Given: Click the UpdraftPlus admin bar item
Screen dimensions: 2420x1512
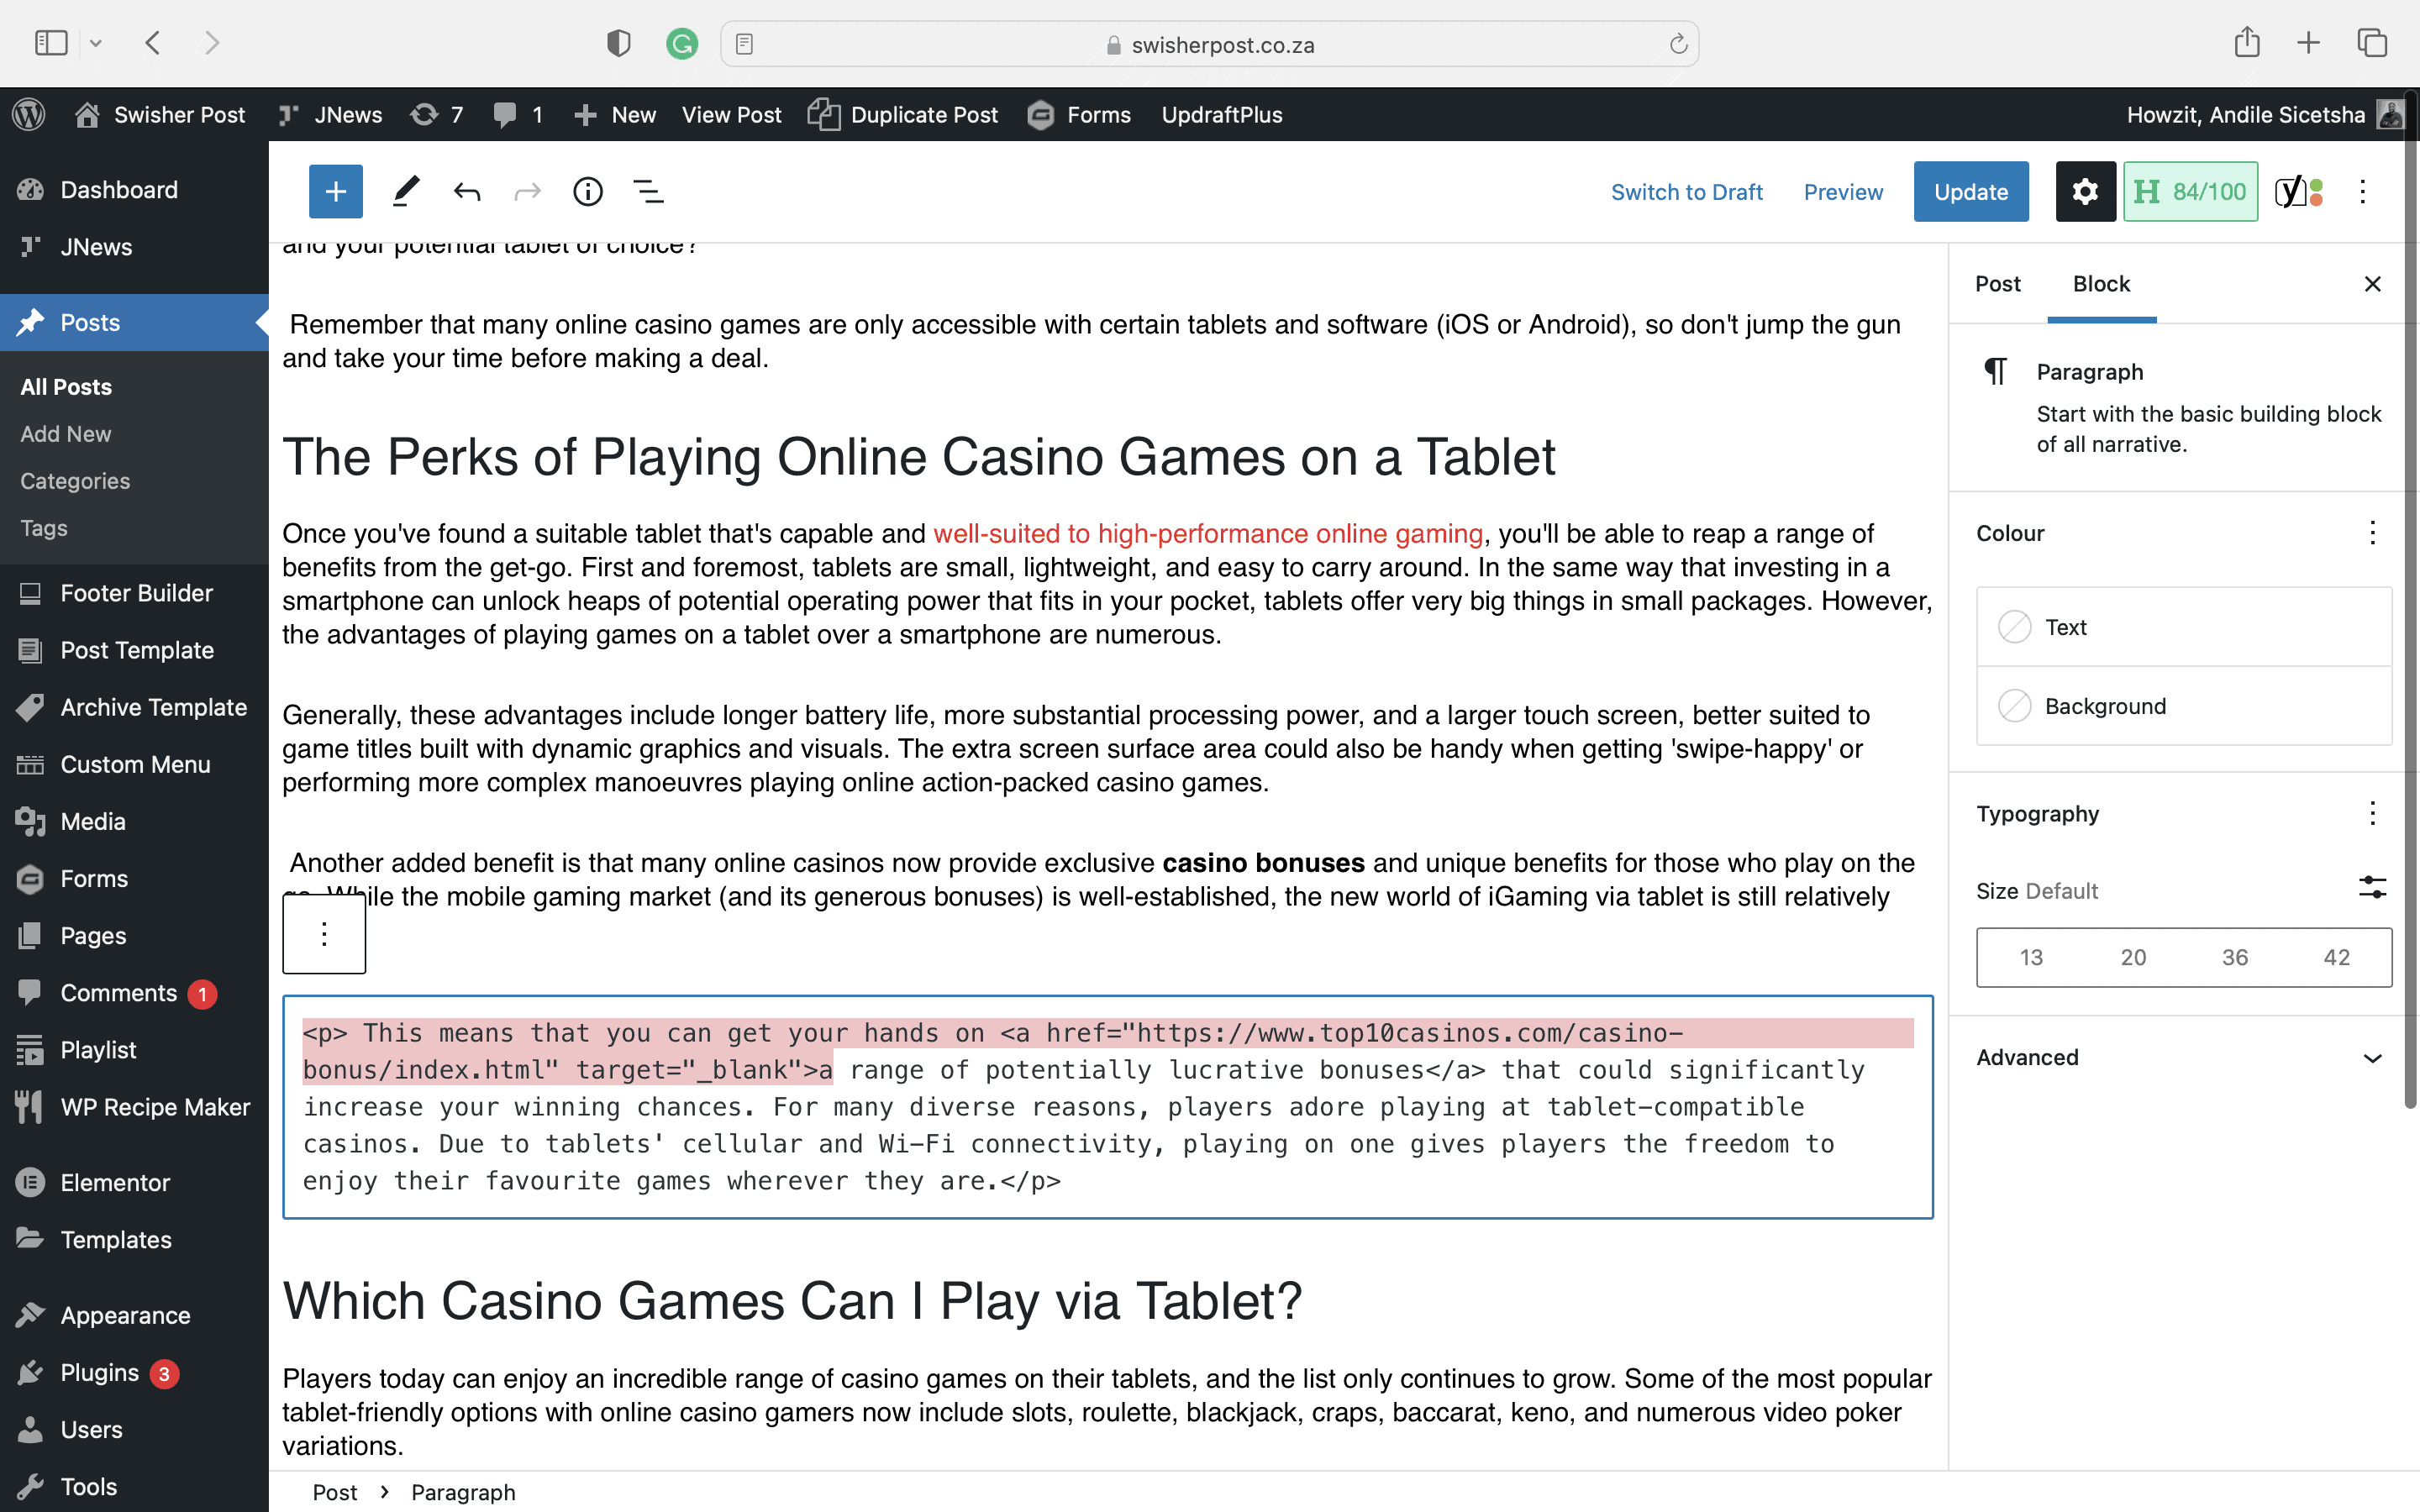Looking at the screenshot, I should click(x=1221, y=115).
